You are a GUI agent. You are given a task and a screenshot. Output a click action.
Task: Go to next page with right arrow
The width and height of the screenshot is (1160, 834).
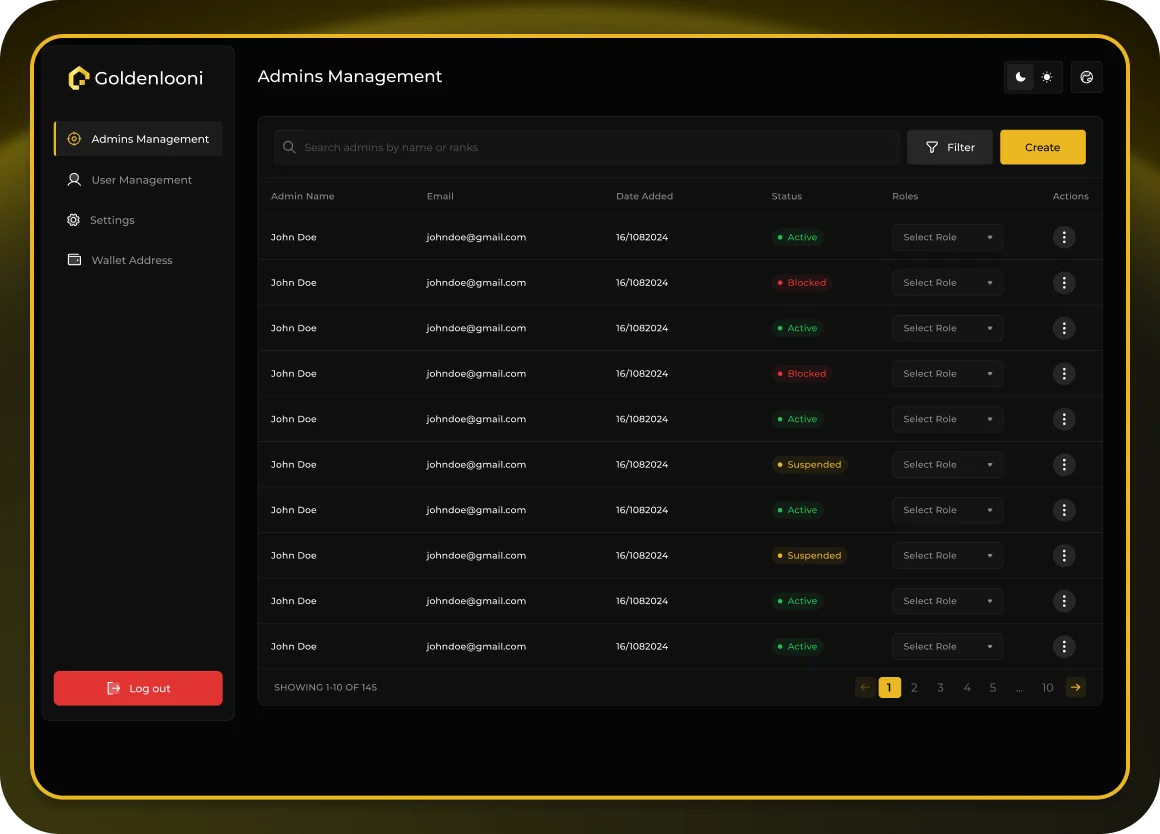[x=1075, y=687]
